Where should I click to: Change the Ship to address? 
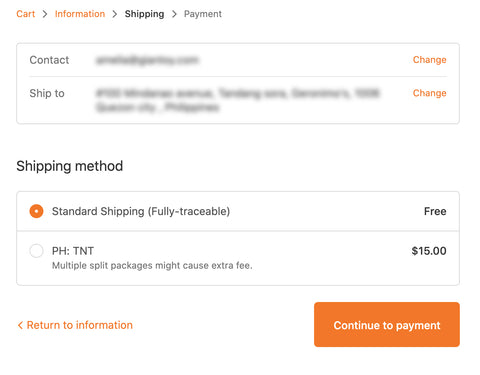tap(429, 93)
